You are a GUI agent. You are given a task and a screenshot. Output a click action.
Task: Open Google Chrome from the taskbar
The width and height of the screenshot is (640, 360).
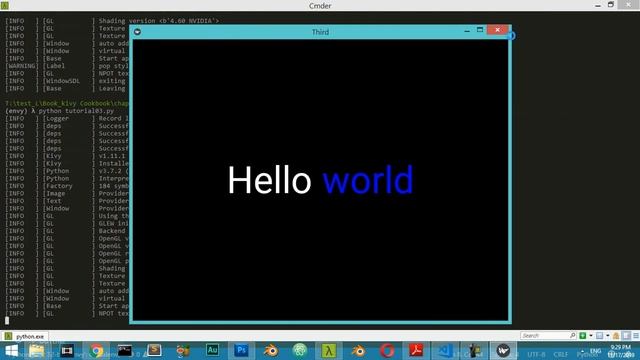(x=96, y=351)
